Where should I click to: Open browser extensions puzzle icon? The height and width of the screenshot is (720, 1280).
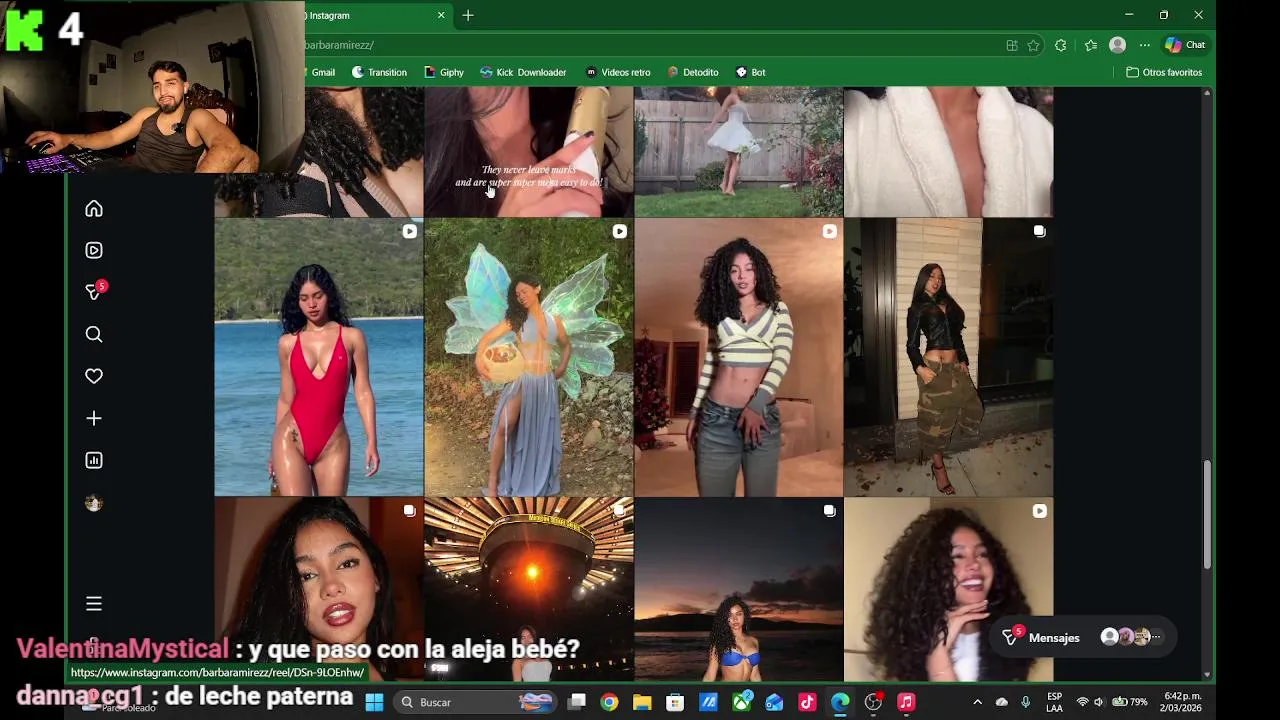[x=1061, y=45]
